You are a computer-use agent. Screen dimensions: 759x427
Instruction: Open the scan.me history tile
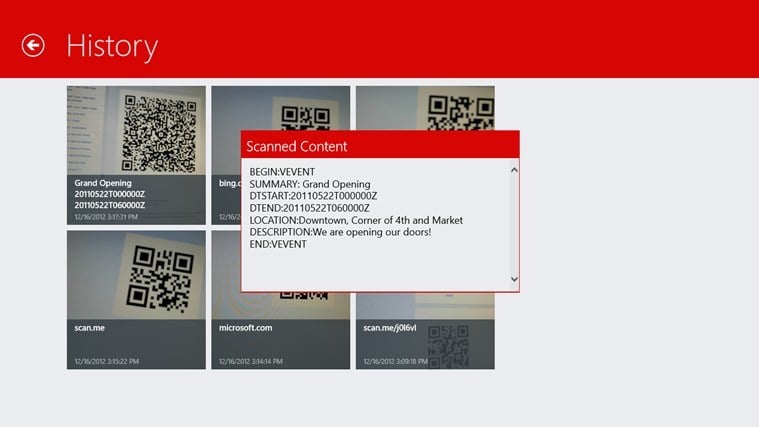pyautogui.click(x=136, y=300)
